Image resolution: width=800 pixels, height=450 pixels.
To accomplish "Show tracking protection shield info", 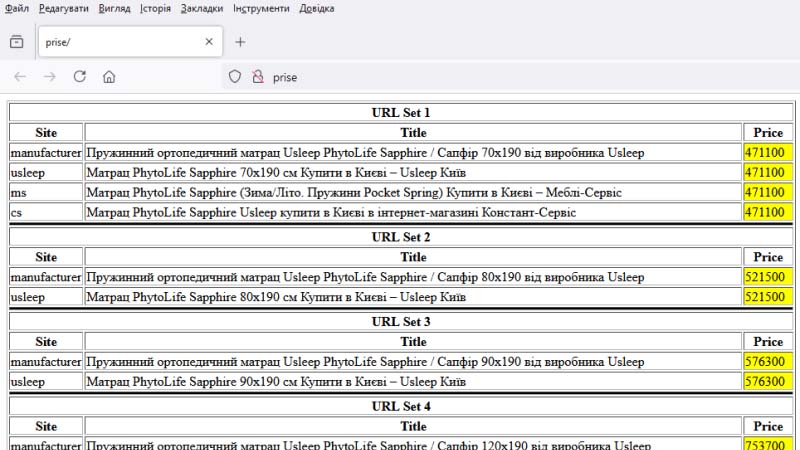I will coord(235,77).
